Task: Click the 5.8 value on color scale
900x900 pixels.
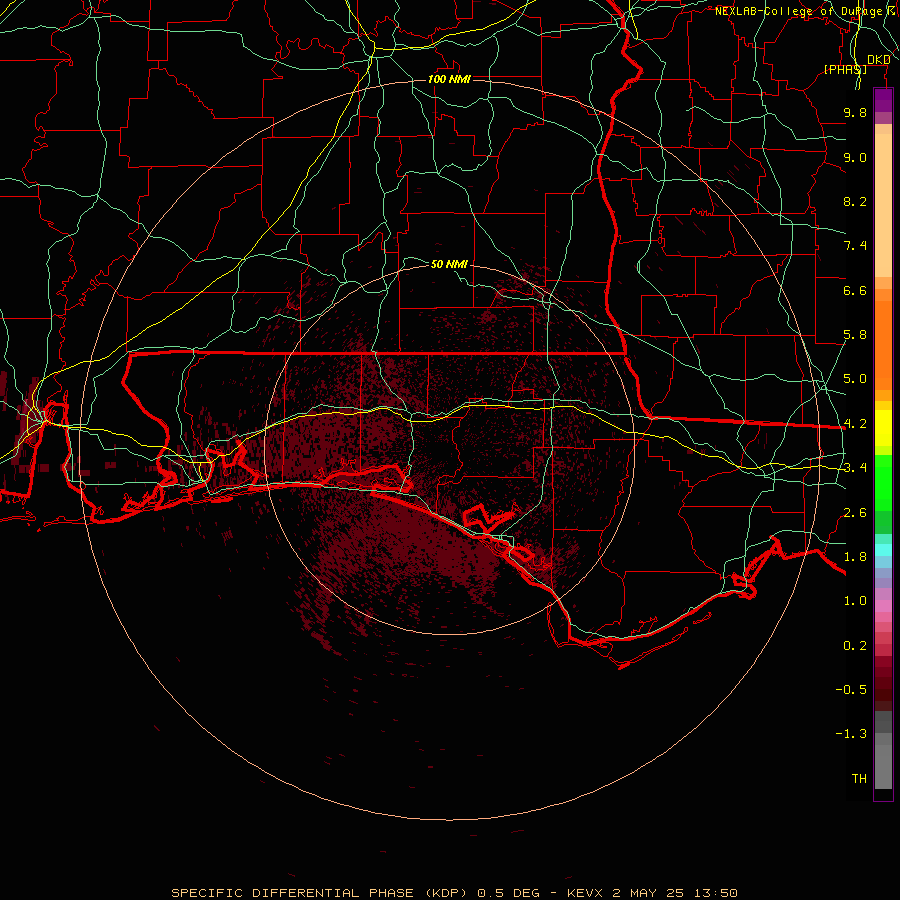Action: click(x=855, y=335)
